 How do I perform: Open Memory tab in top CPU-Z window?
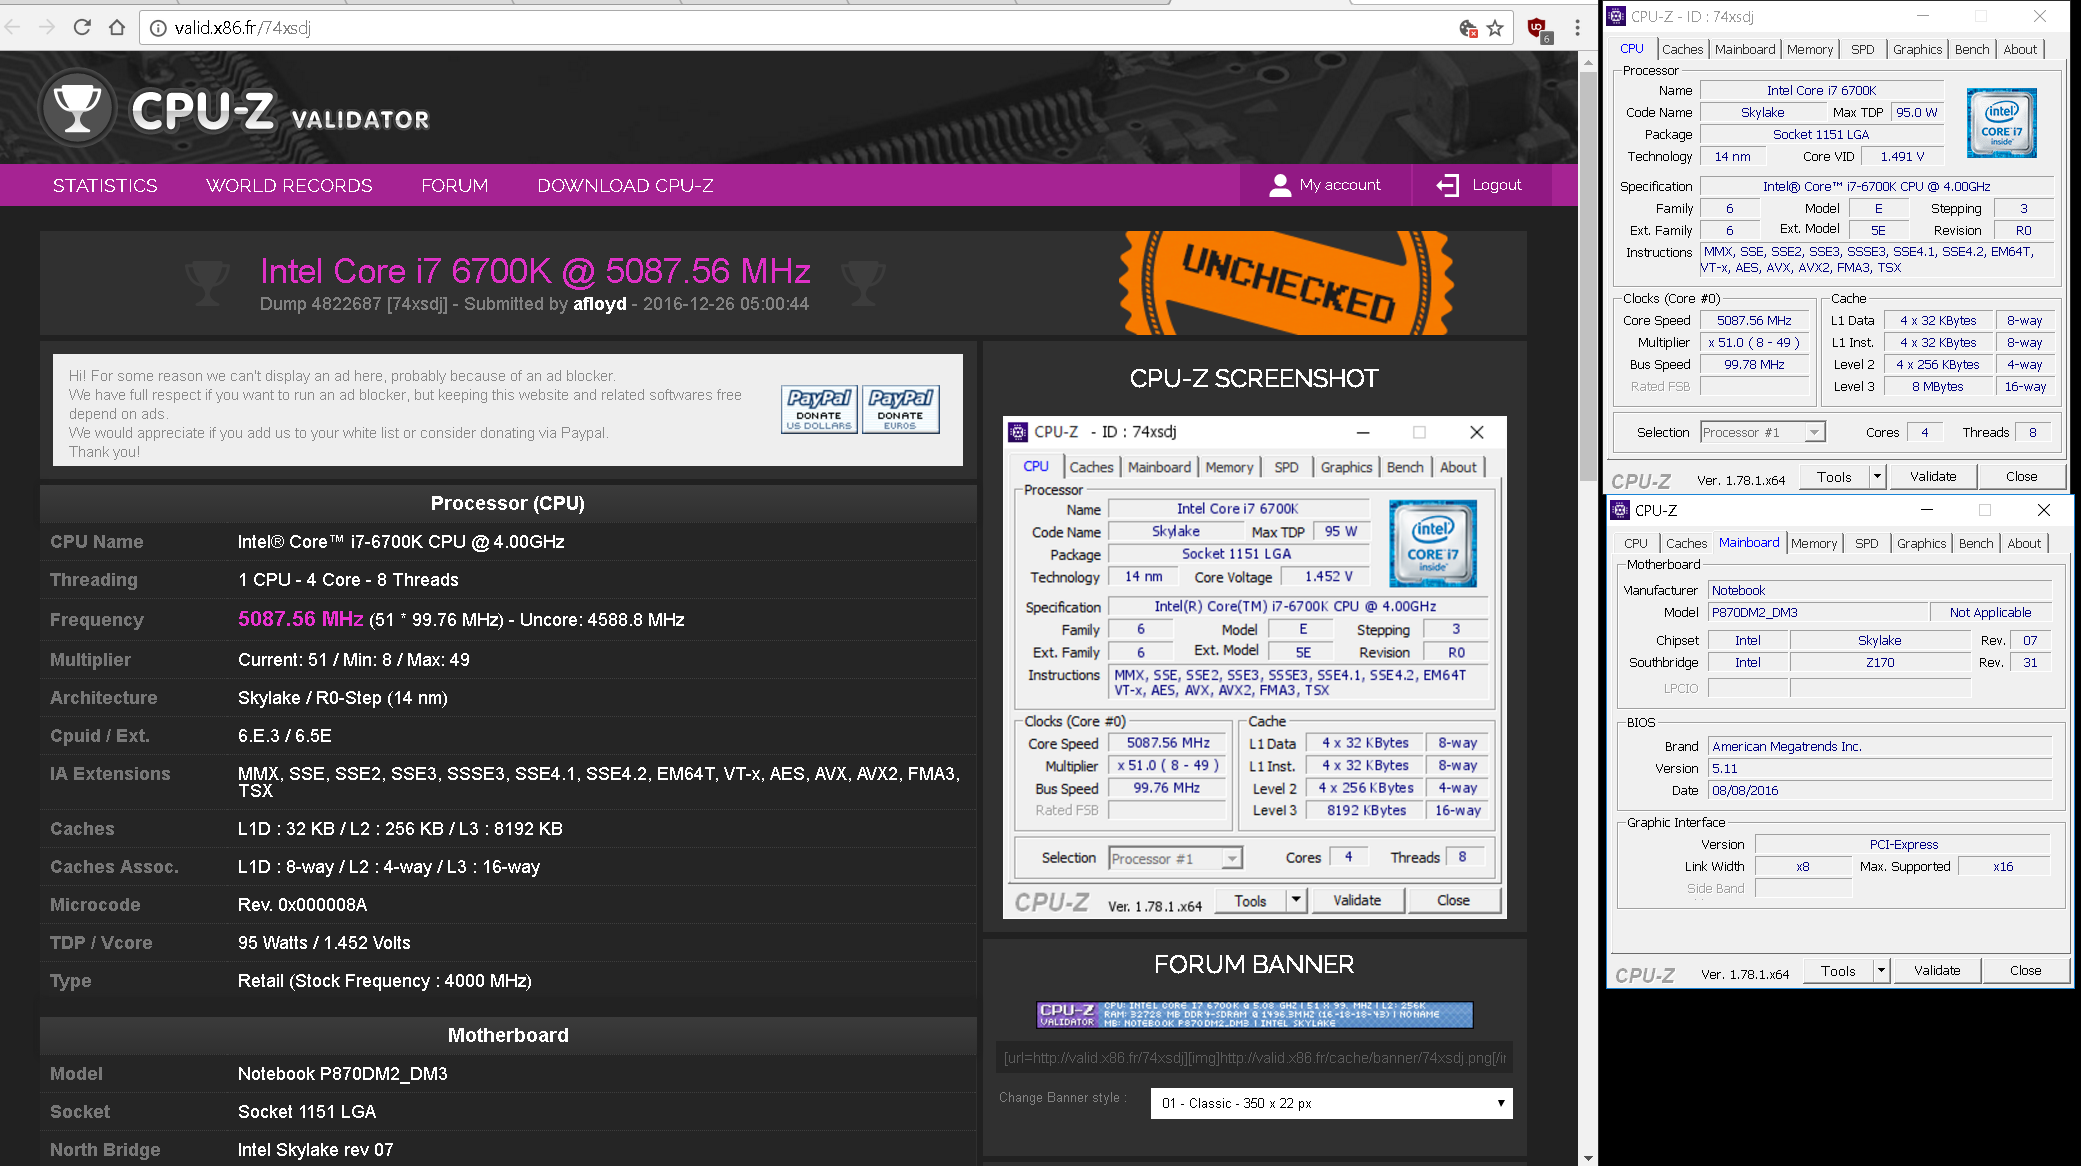pyautogui.click(x=1810, y=49)
